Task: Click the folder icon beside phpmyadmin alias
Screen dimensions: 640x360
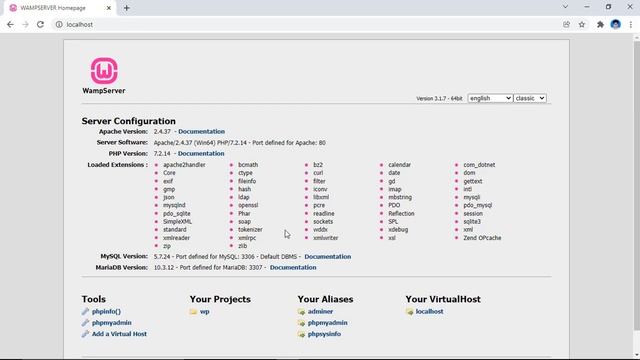Action: (x=302, y=323)
